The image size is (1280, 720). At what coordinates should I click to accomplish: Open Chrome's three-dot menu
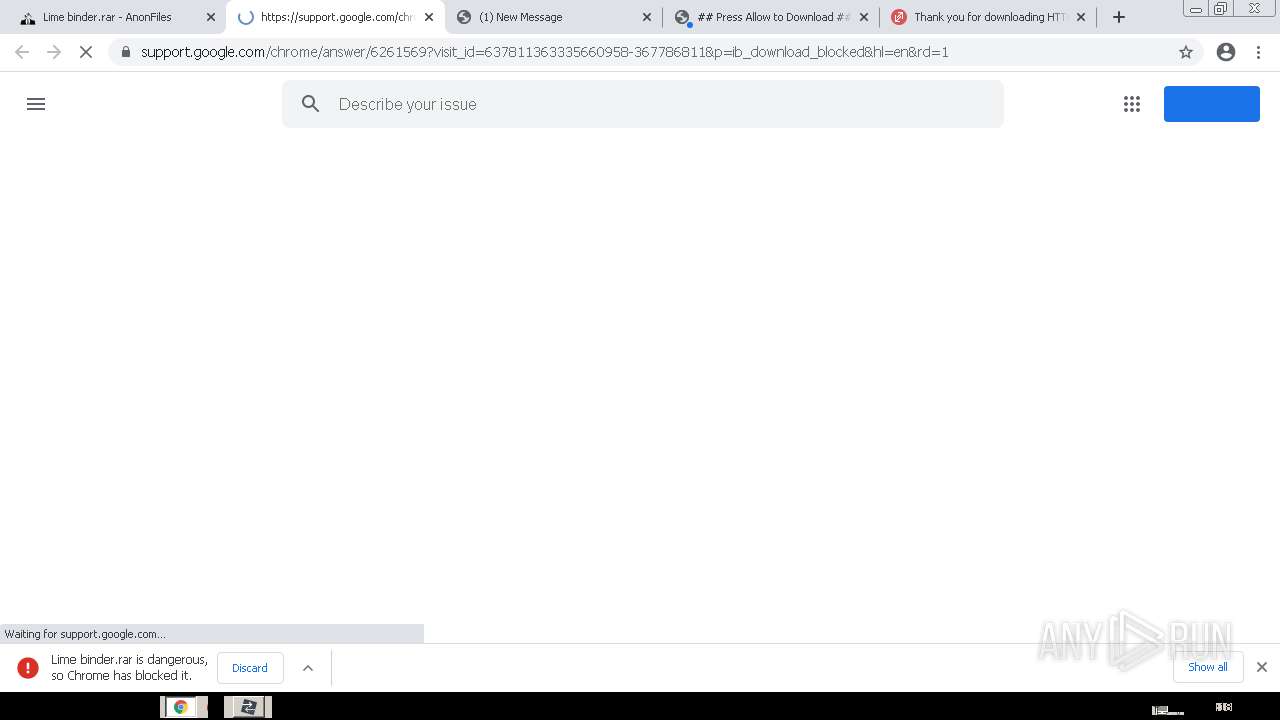tap(1259, 52)
